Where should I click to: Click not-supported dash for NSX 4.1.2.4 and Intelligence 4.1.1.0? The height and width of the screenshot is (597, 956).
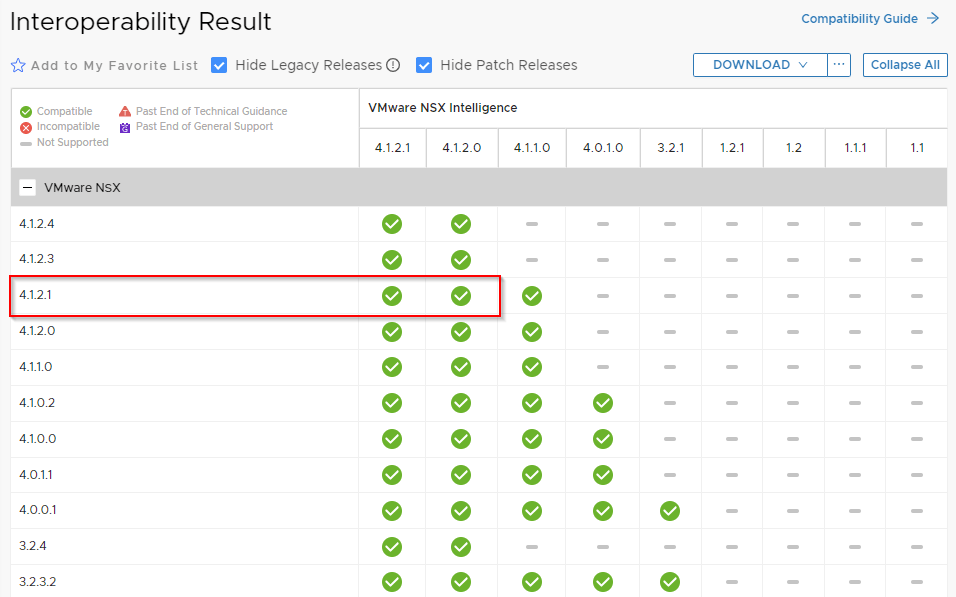pyautogui.click(x=532, y=224)
